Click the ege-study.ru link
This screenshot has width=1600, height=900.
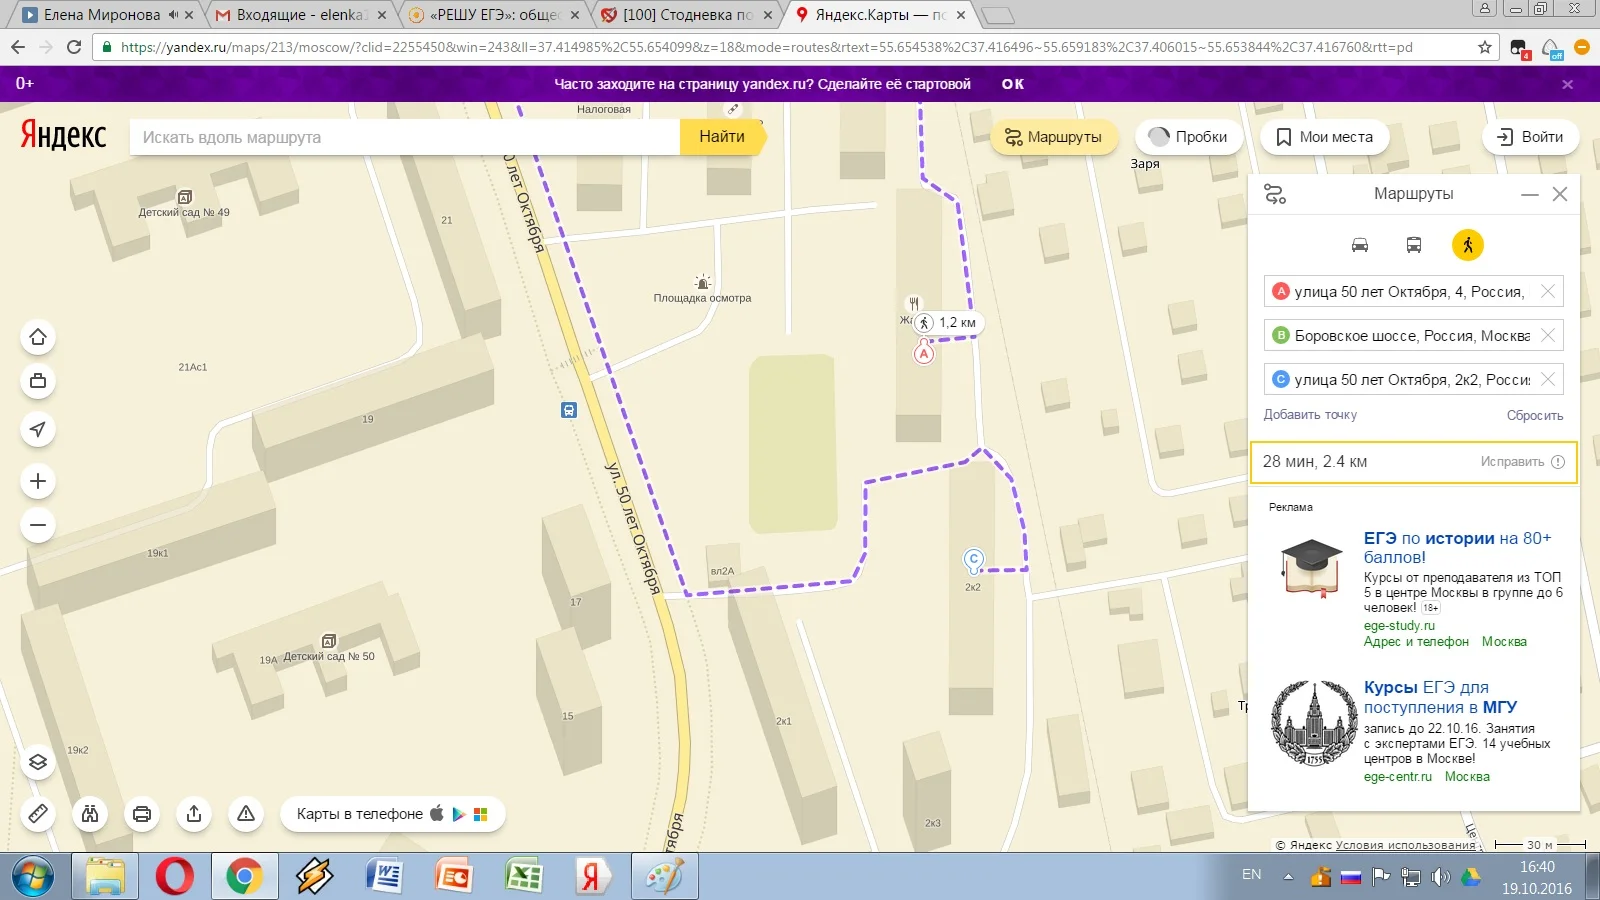click(x=1399, y=626)
